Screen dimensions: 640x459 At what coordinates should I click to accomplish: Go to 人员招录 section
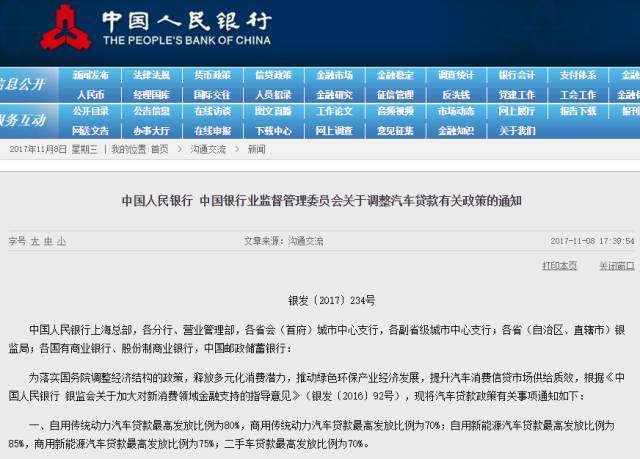click(273, 95)
